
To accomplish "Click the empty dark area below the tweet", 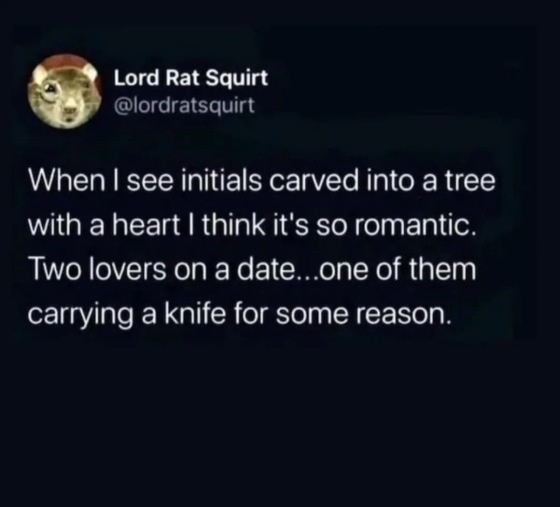I will point(280,421).
